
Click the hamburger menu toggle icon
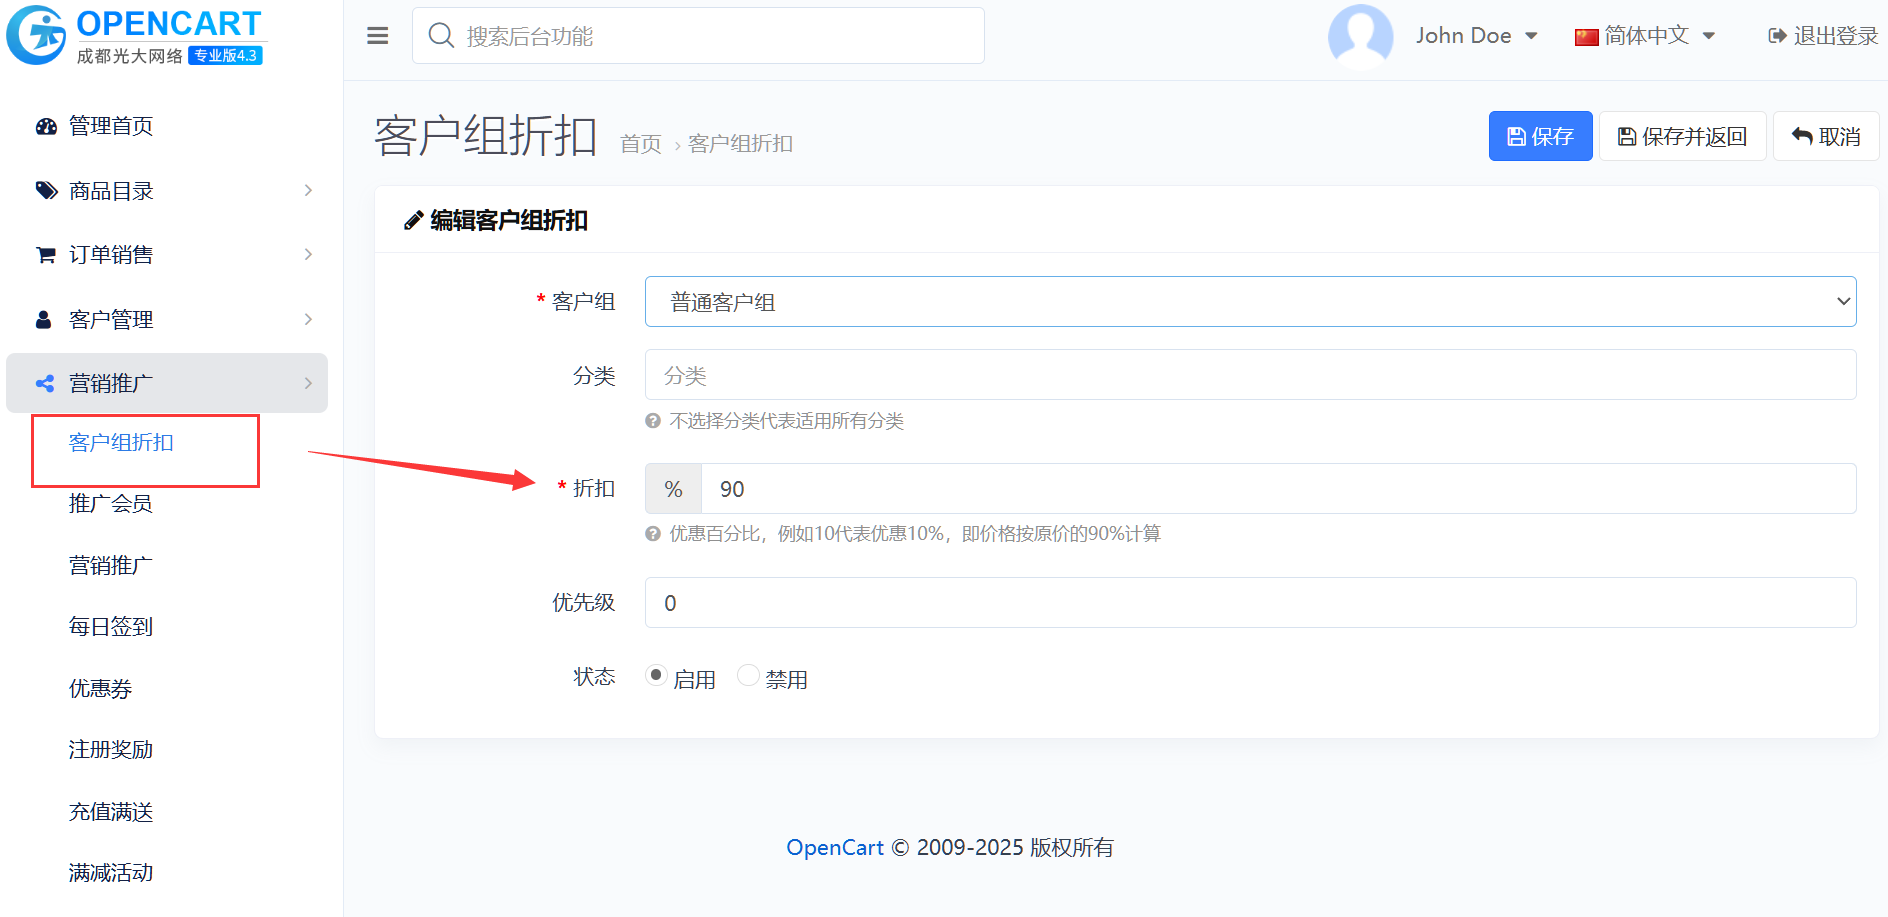[377, 36]
